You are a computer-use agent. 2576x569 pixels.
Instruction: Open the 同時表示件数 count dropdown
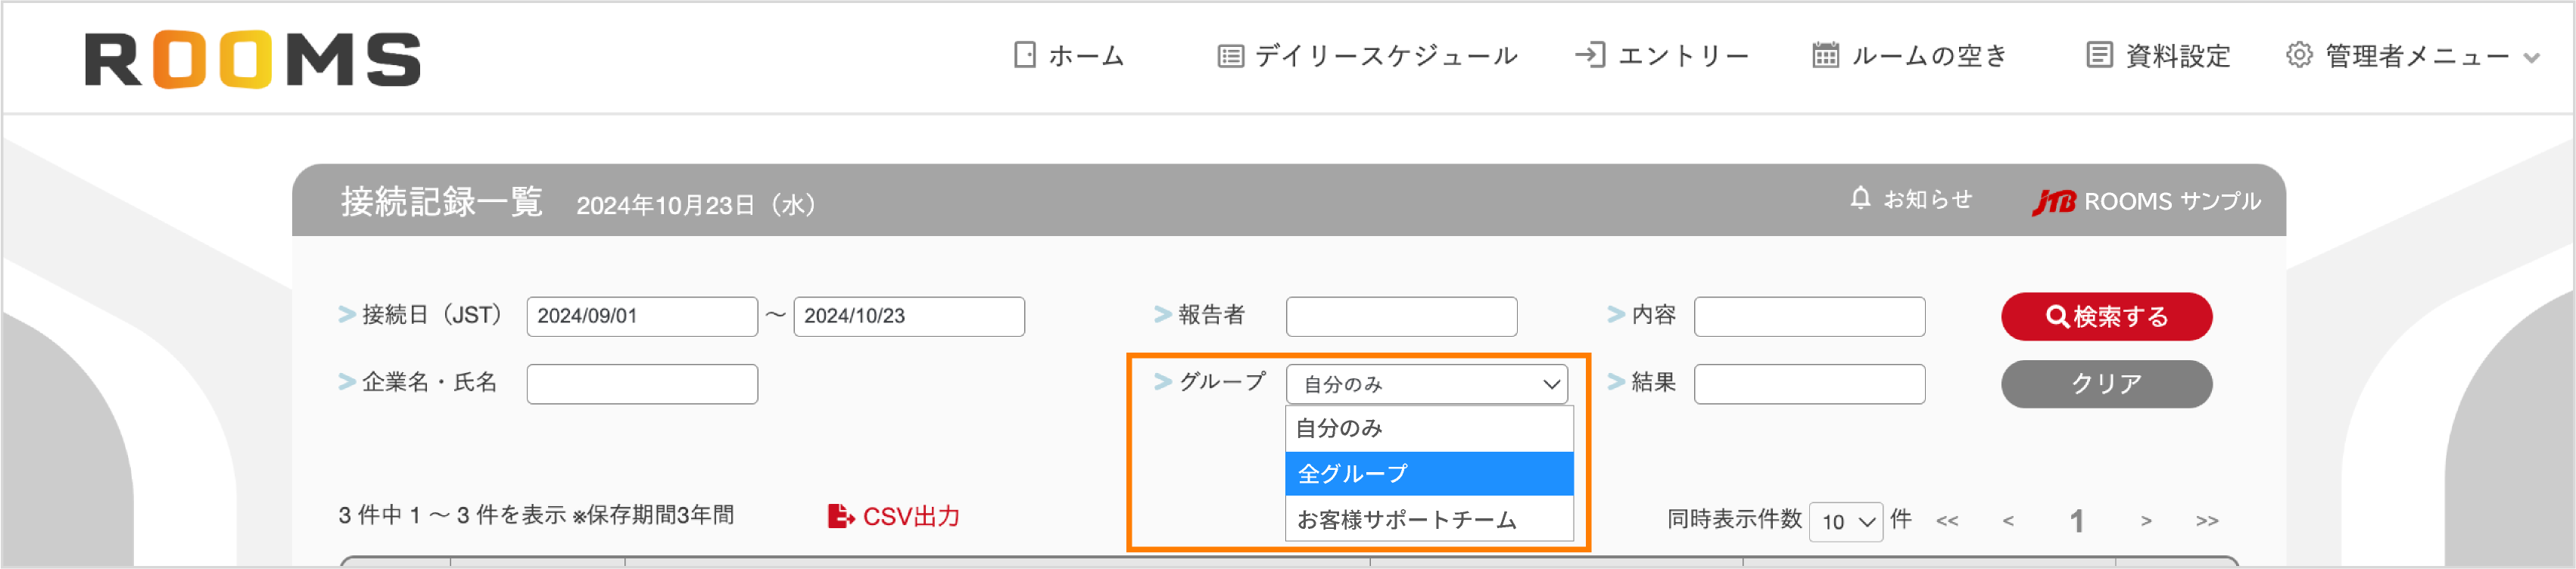pos(1845,522)
